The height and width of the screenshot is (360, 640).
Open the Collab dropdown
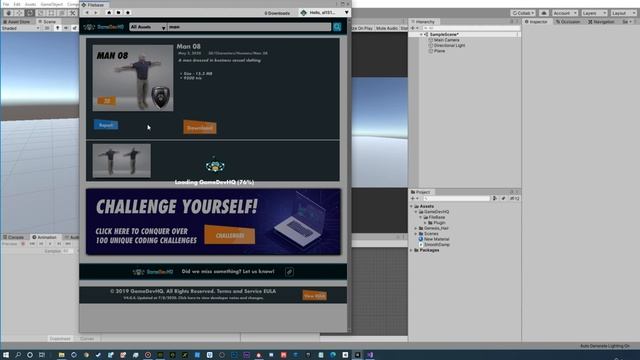coord(523,13)
